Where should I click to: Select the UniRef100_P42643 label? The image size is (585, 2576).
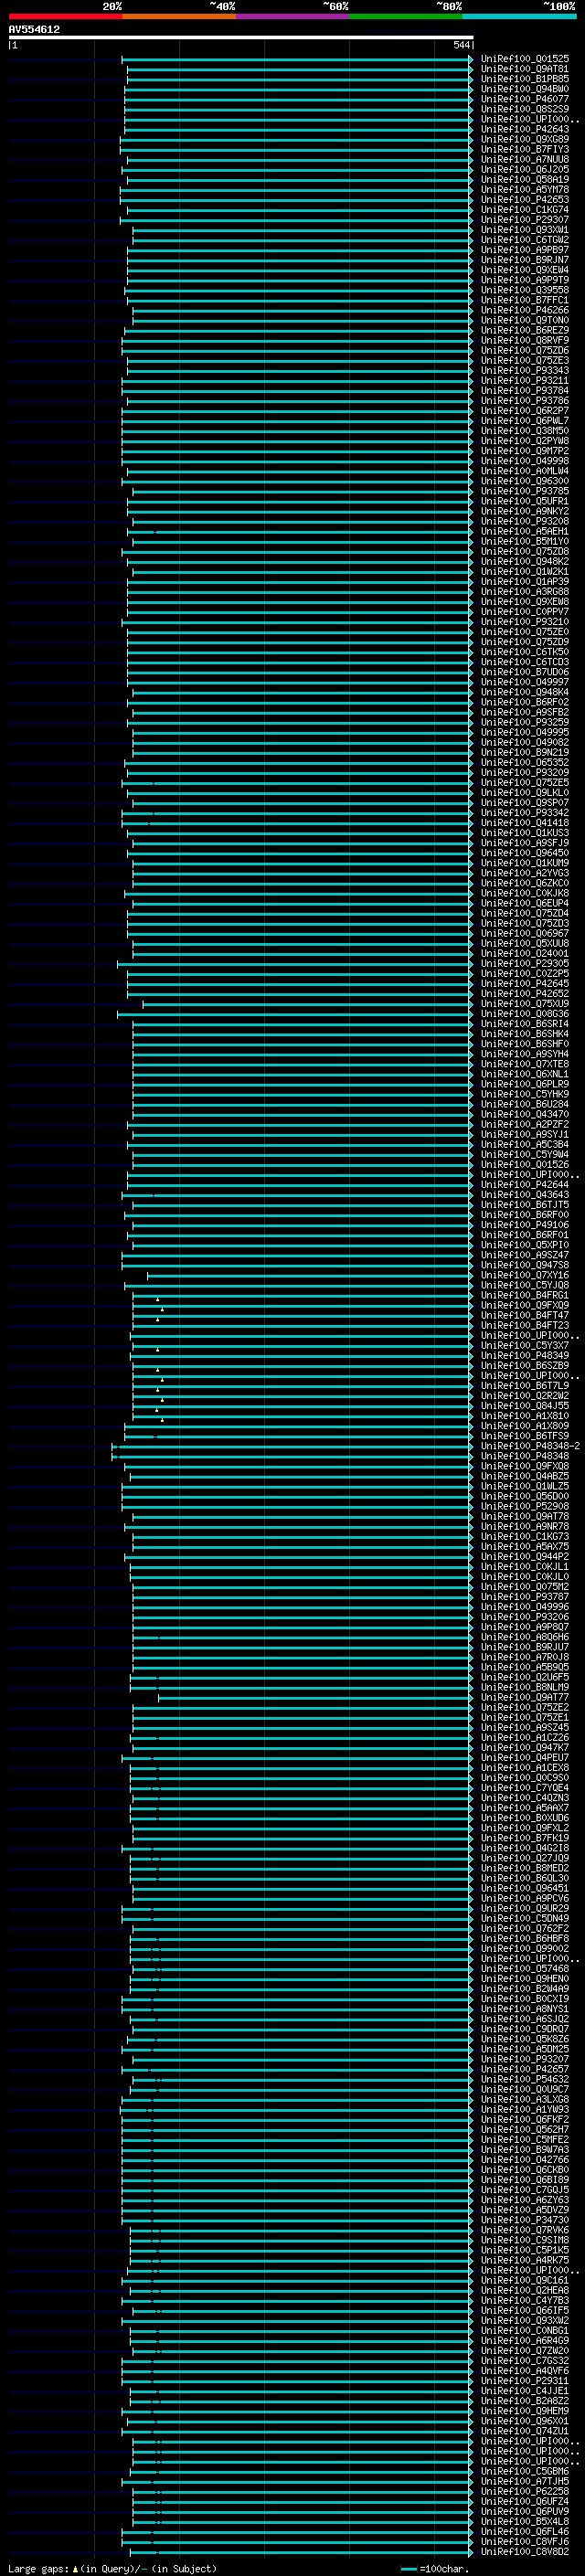(x=525, y=129)
